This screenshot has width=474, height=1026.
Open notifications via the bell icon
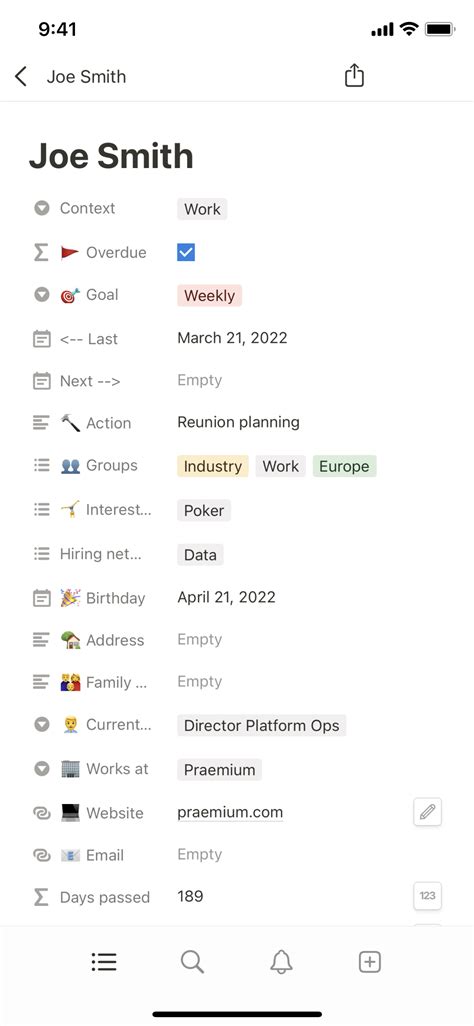click(281, 962)
